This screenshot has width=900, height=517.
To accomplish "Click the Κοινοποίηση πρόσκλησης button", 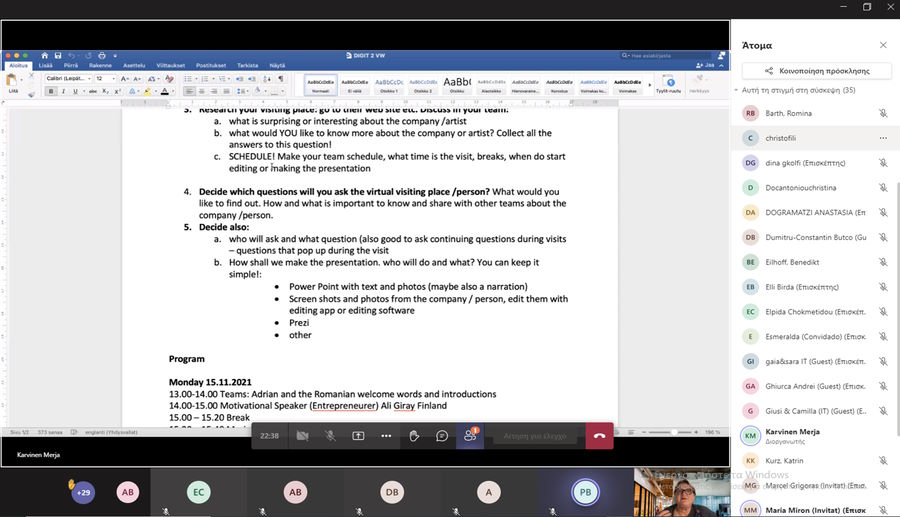I will (816, 71).
